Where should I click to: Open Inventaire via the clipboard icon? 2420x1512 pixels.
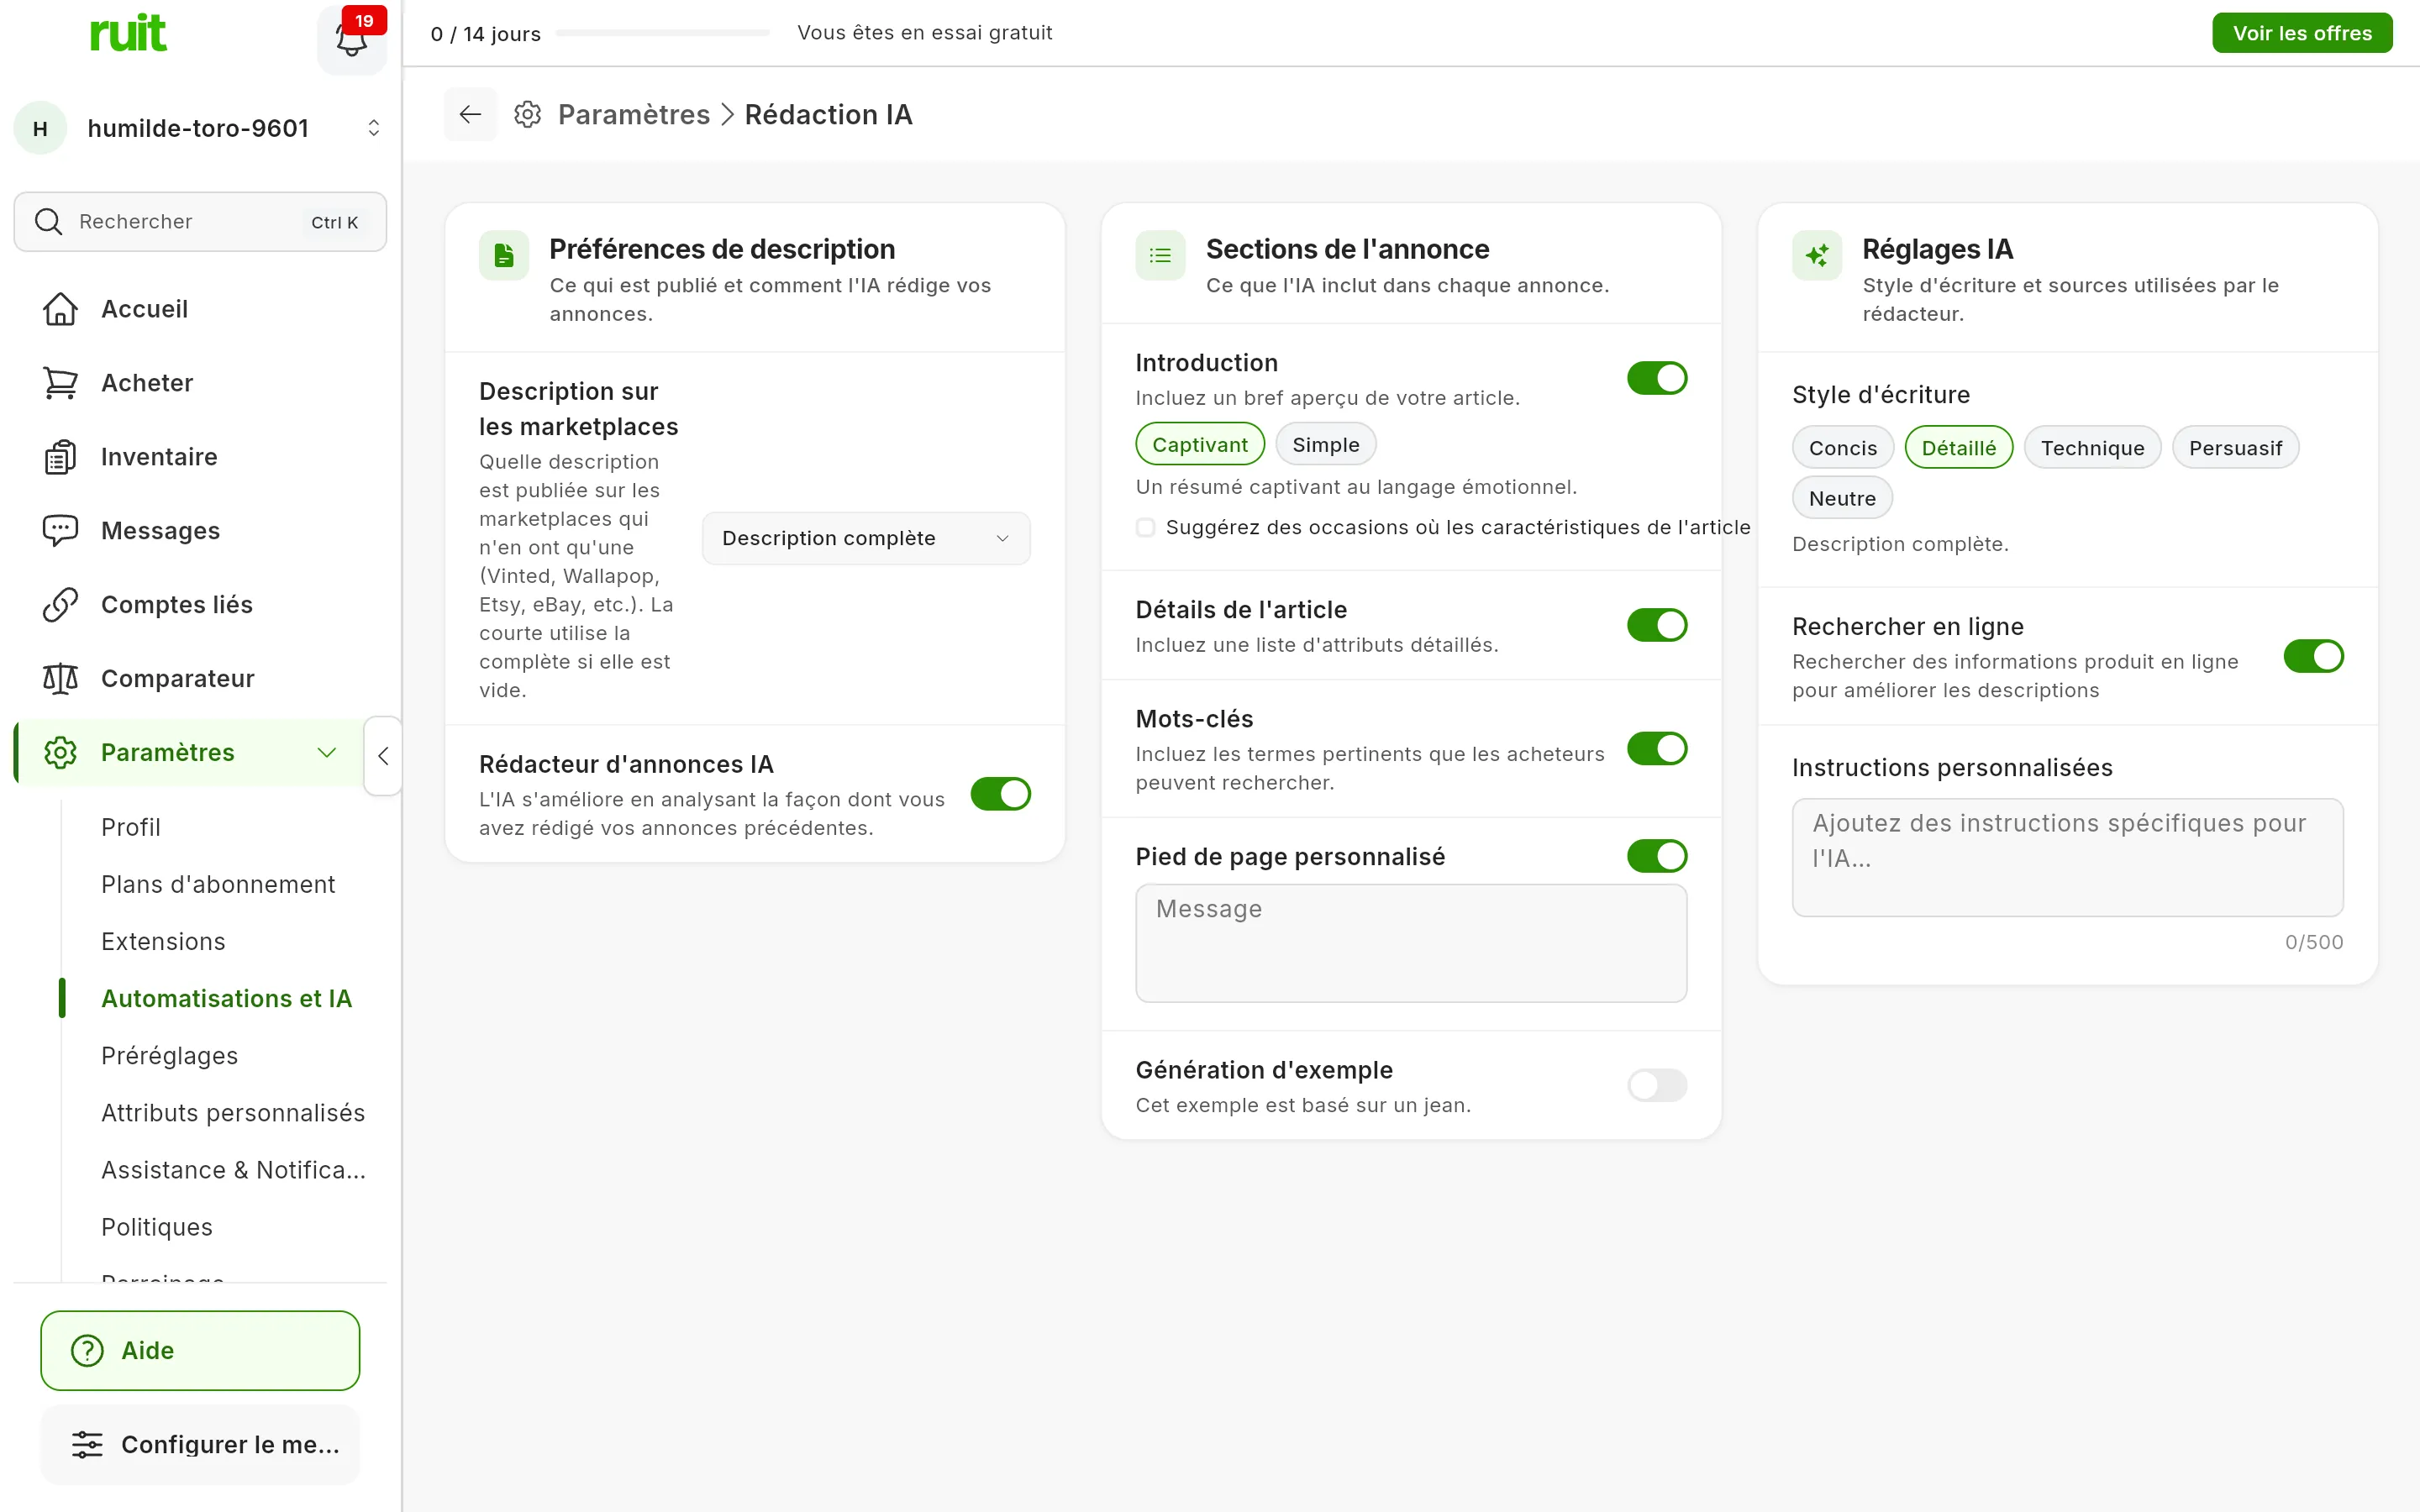click(x=60, y=457)
